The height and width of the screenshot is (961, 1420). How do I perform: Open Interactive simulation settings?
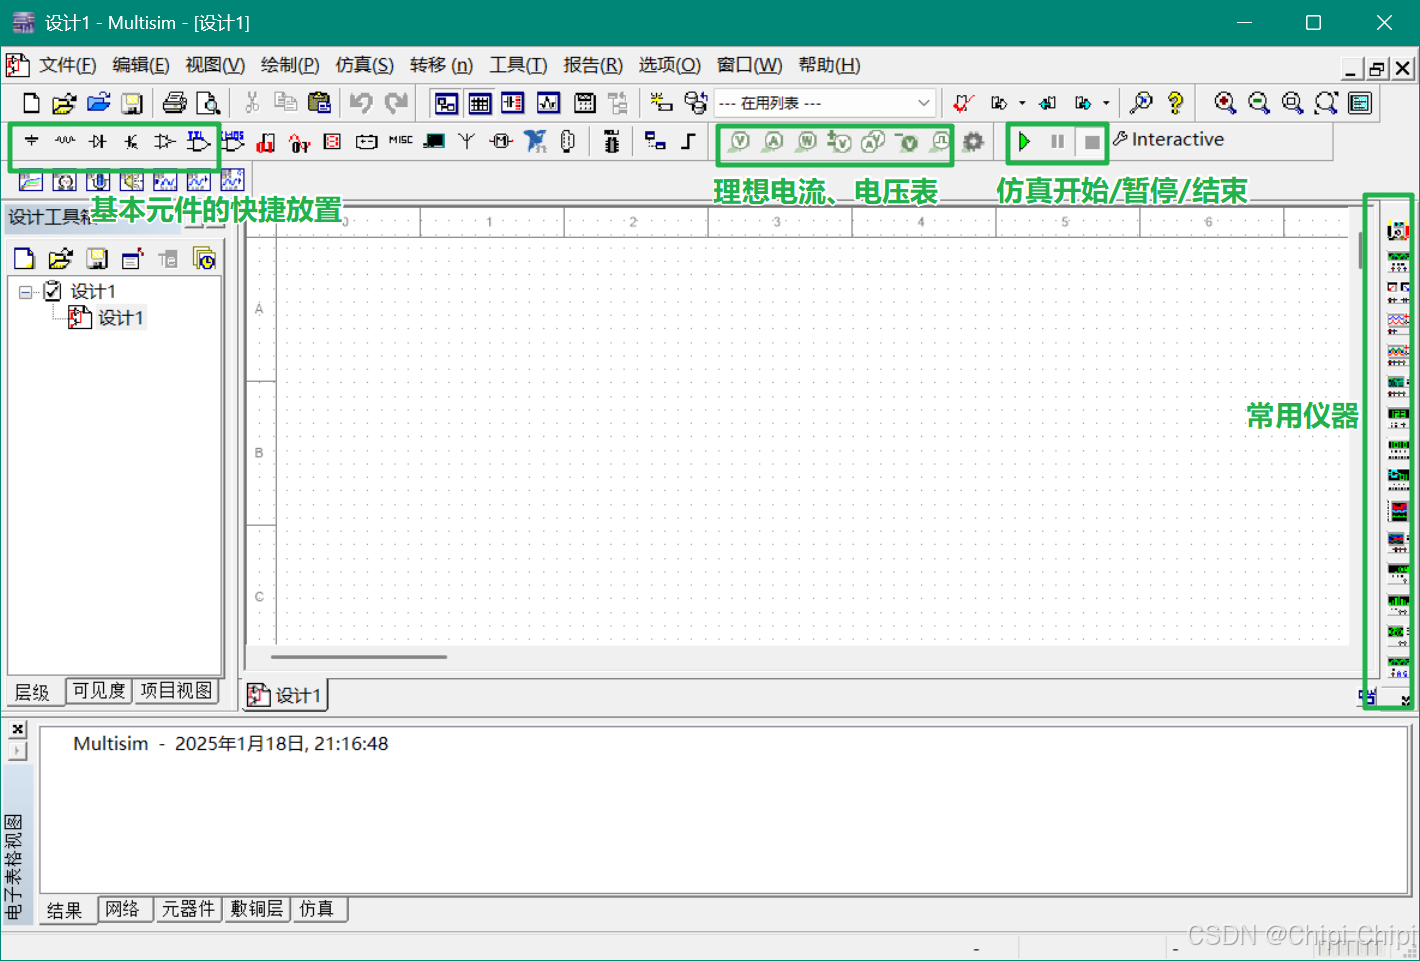pos(1168,140)
